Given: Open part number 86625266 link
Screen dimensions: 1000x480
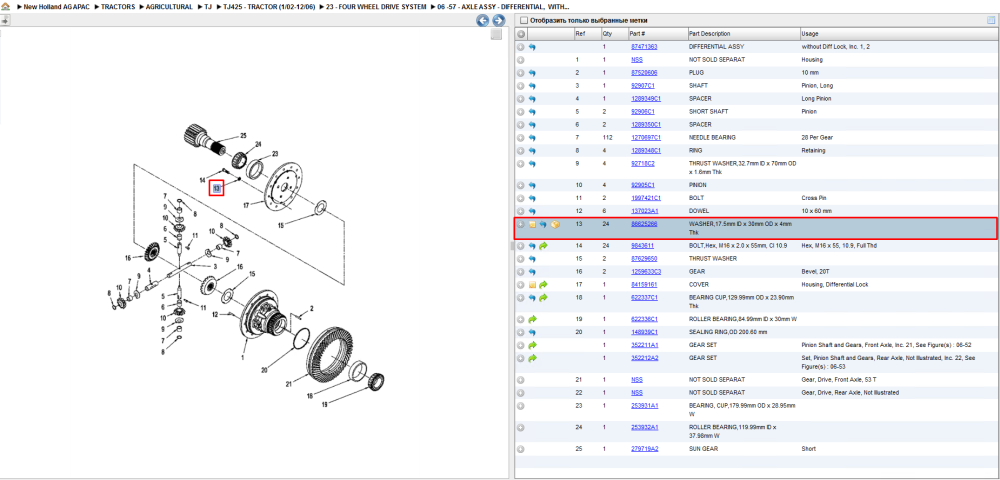Looking at the screenshot, I should pos(644,224).
